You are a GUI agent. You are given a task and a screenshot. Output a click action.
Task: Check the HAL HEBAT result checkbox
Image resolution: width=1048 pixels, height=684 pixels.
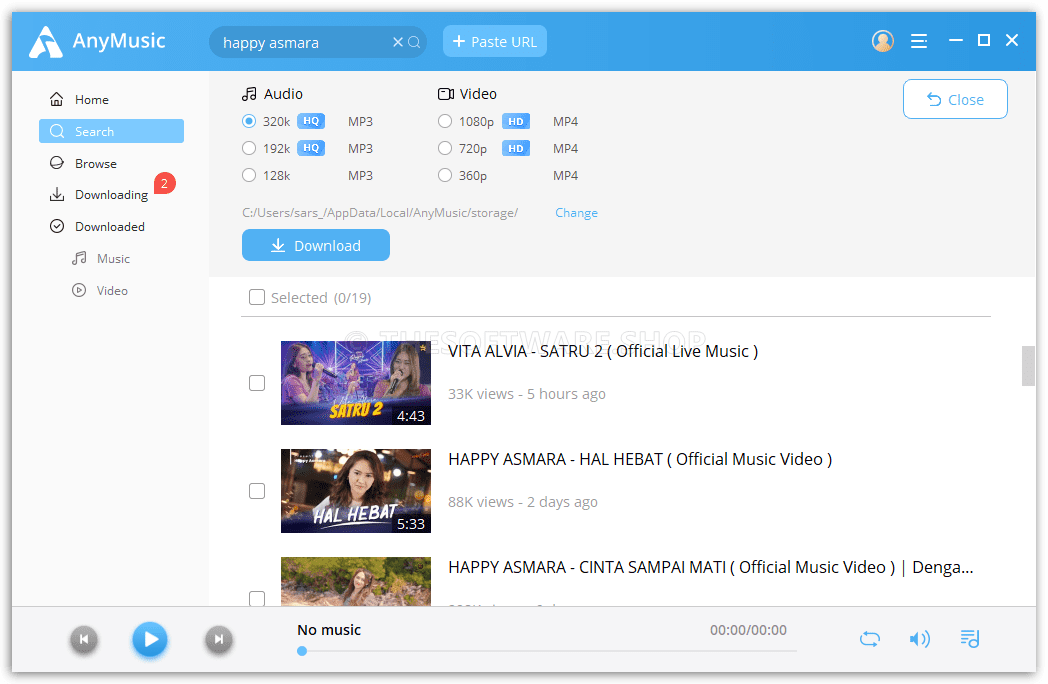(257, 491)
